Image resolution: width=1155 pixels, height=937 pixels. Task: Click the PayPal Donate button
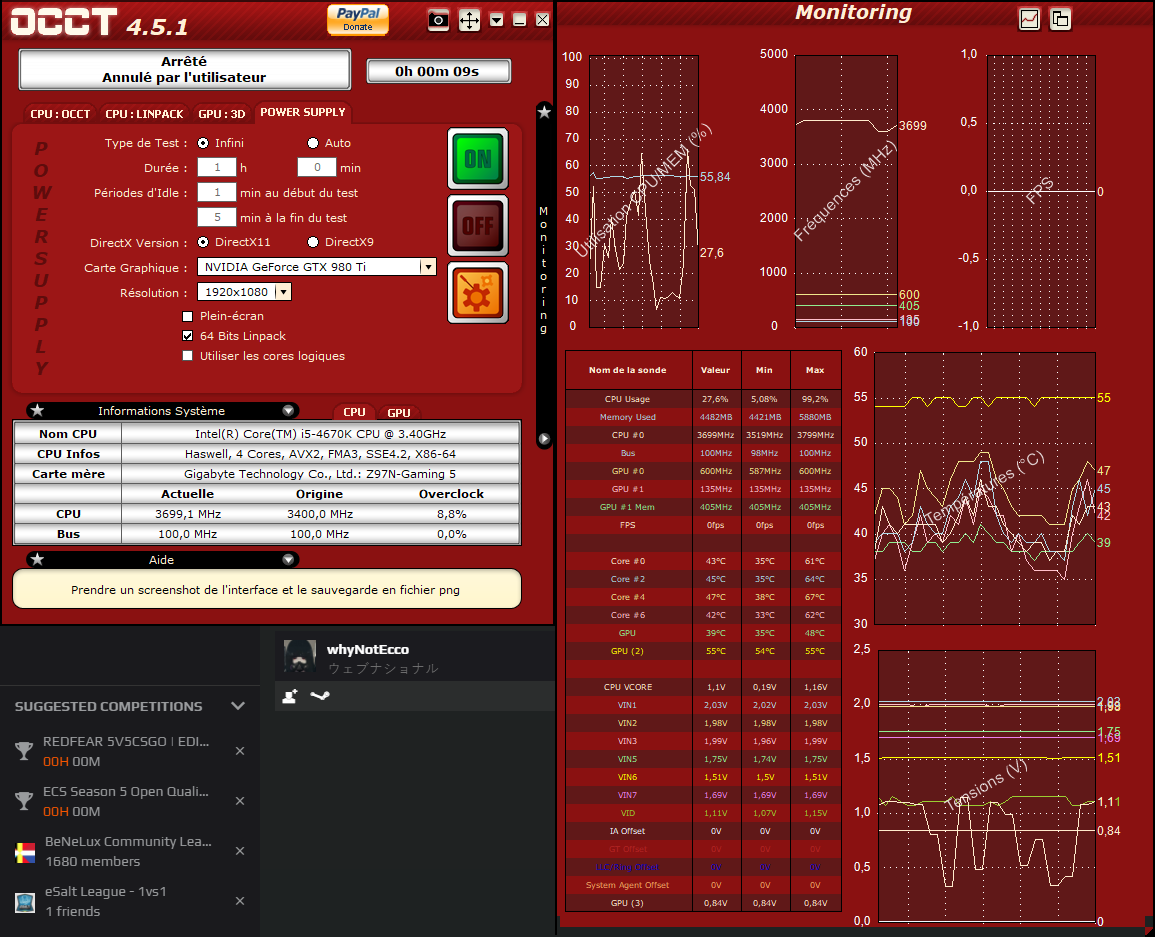(357, 19)
